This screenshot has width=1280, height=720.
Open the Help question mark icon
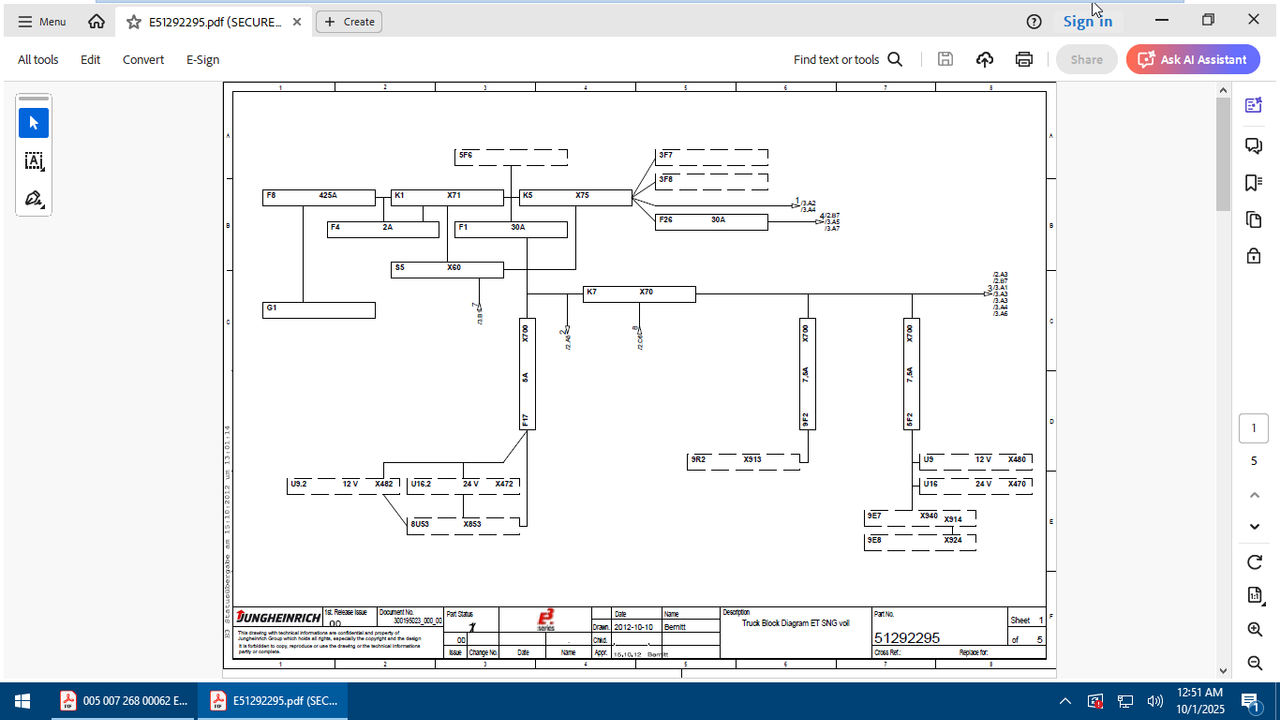(x=1034, y=21)
